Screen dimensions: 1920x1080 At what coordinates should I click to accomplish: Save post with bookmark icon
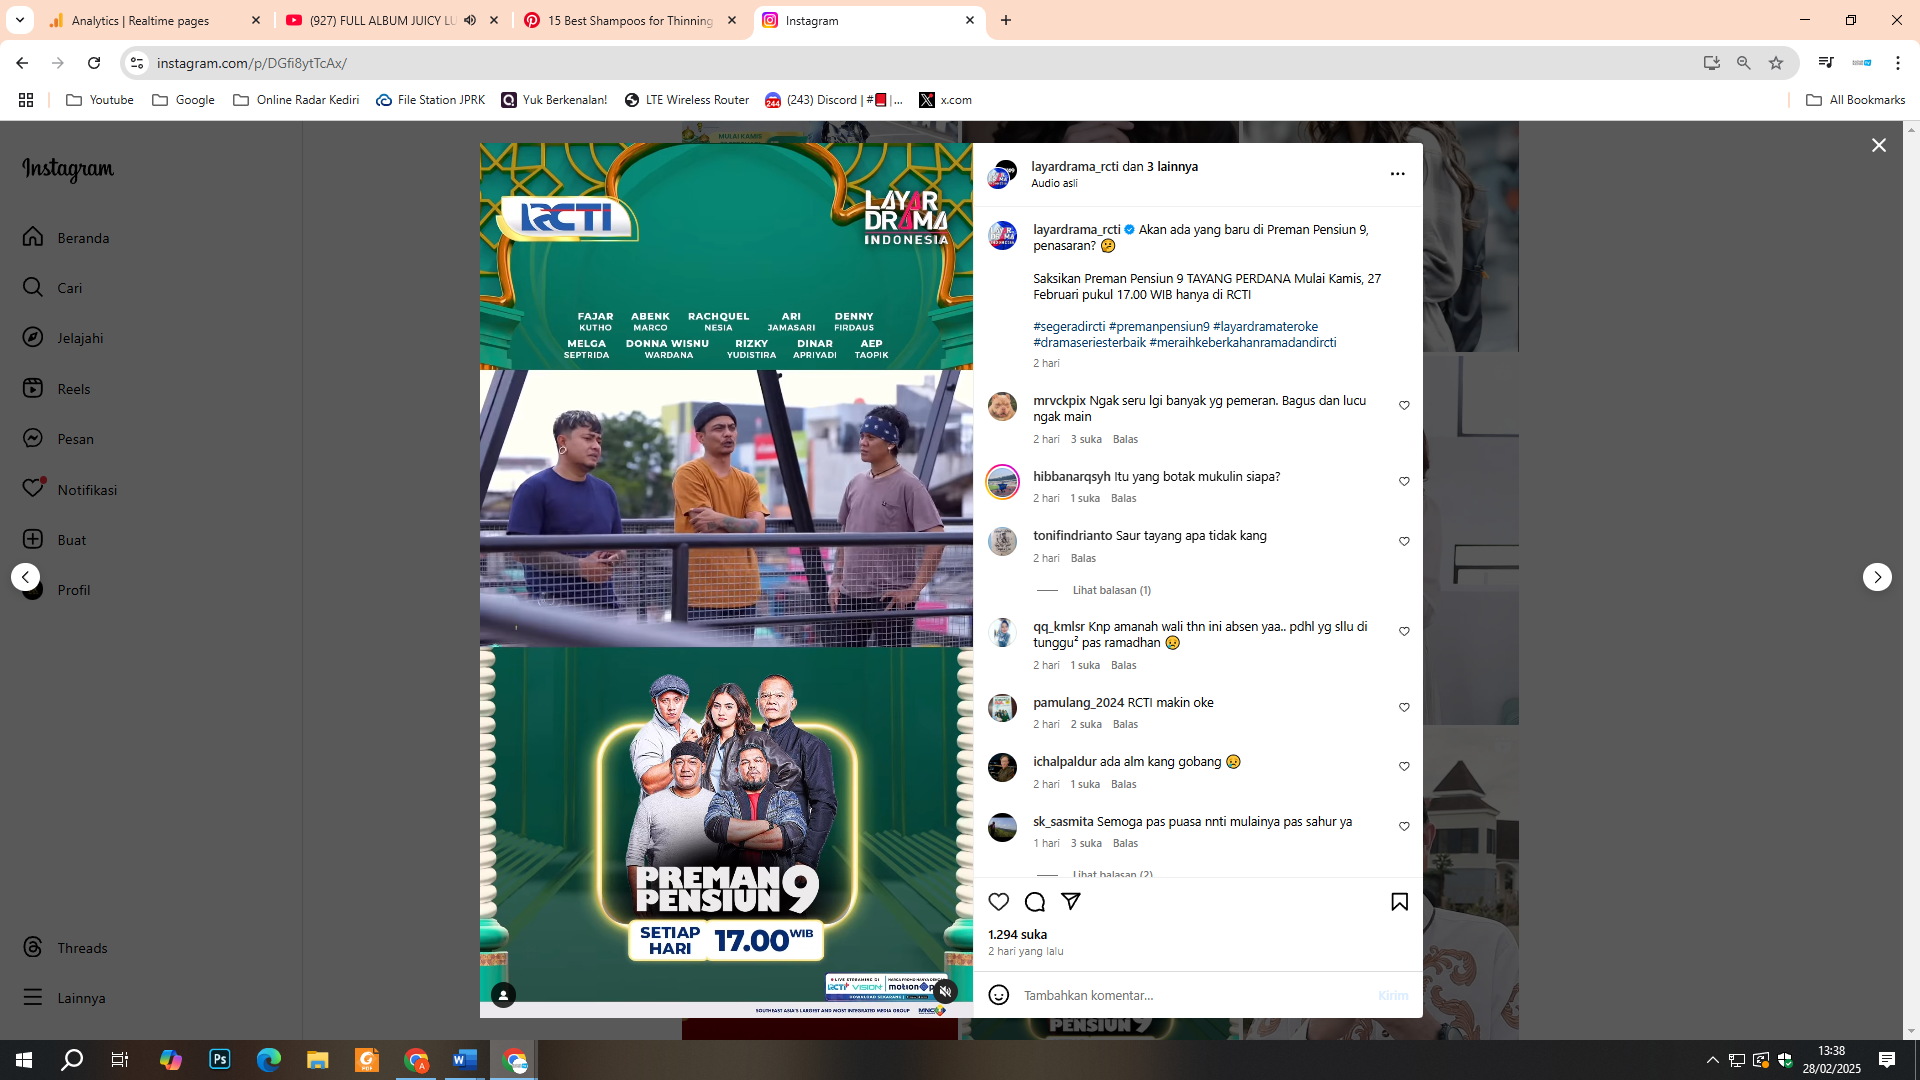[x=1399, y=902]
